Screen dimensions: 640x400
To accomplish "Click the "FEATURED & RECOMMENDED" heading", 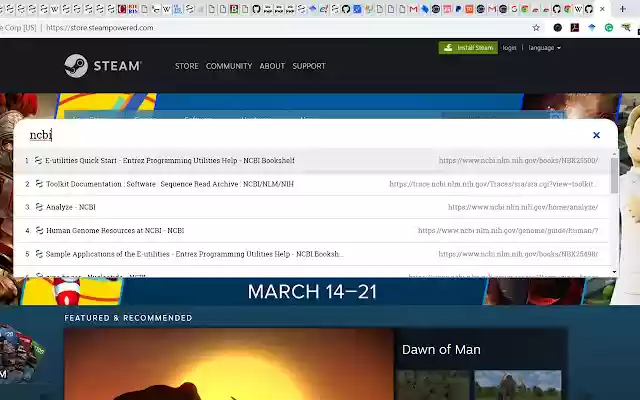I will click(128, 318).
